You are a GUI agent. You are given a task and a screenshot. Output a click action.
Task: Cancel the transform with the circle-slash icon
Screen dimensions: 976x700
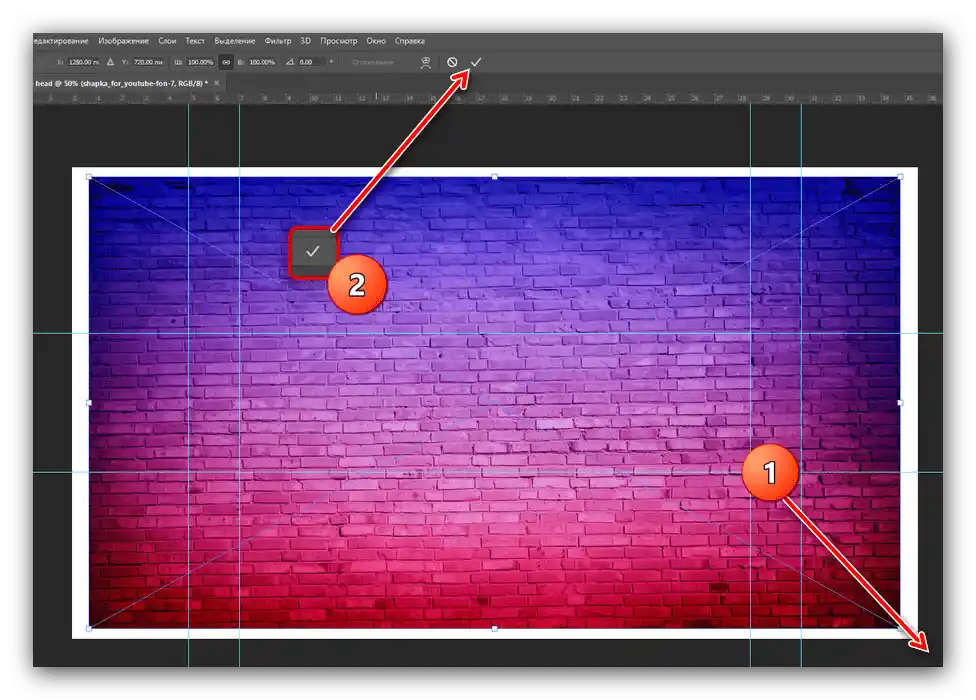tap(453, 62)
